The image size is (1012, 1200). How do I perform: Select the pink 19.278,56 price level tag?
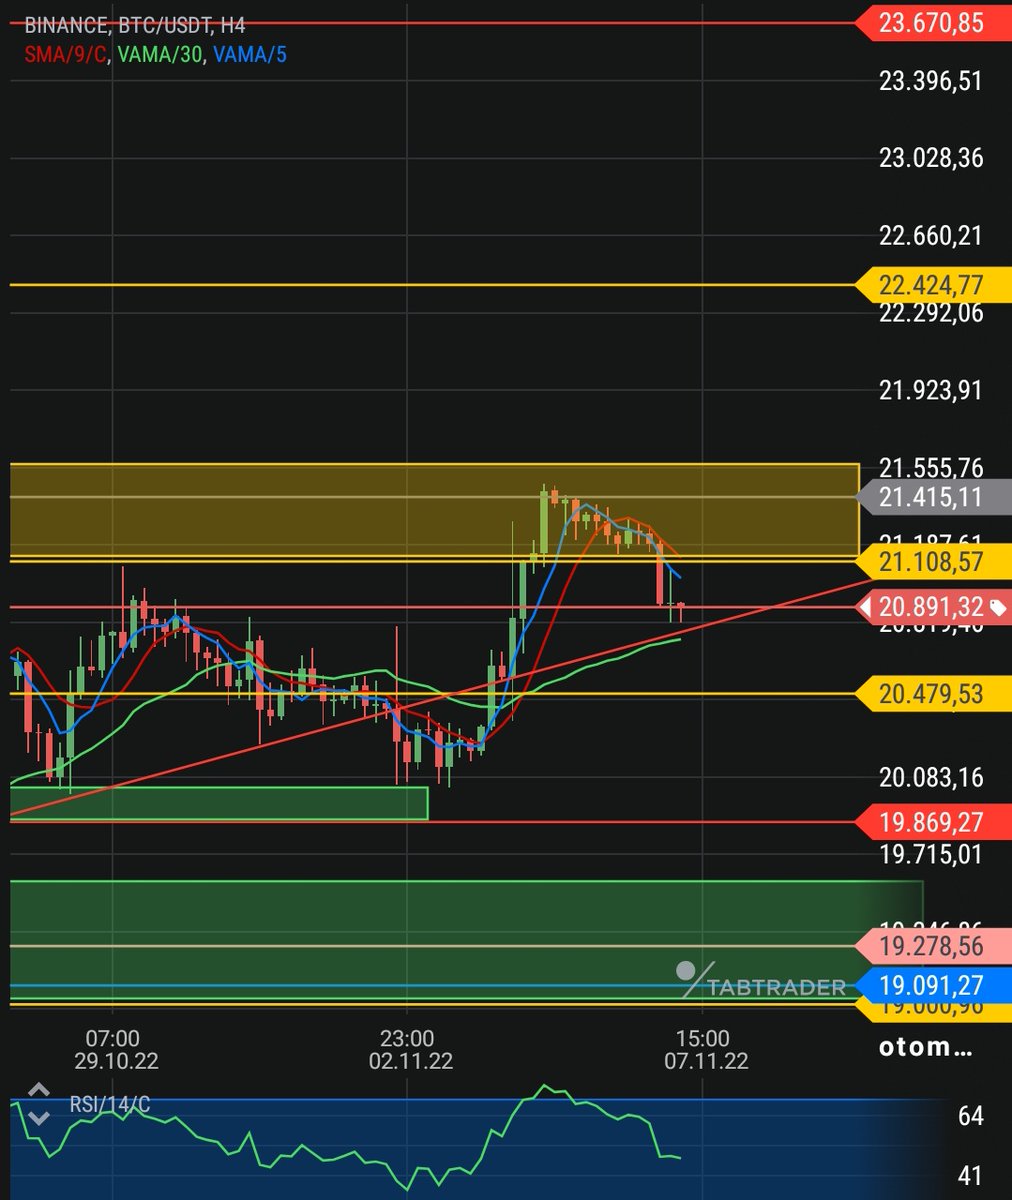click(934, 946)
